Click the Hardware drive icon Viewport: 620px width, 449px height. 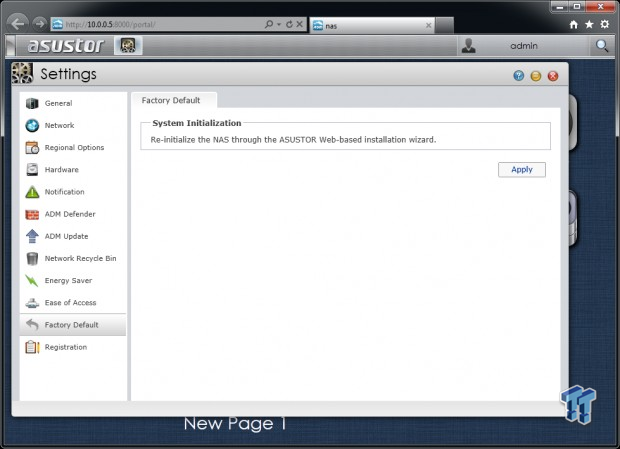pos(32,170)
